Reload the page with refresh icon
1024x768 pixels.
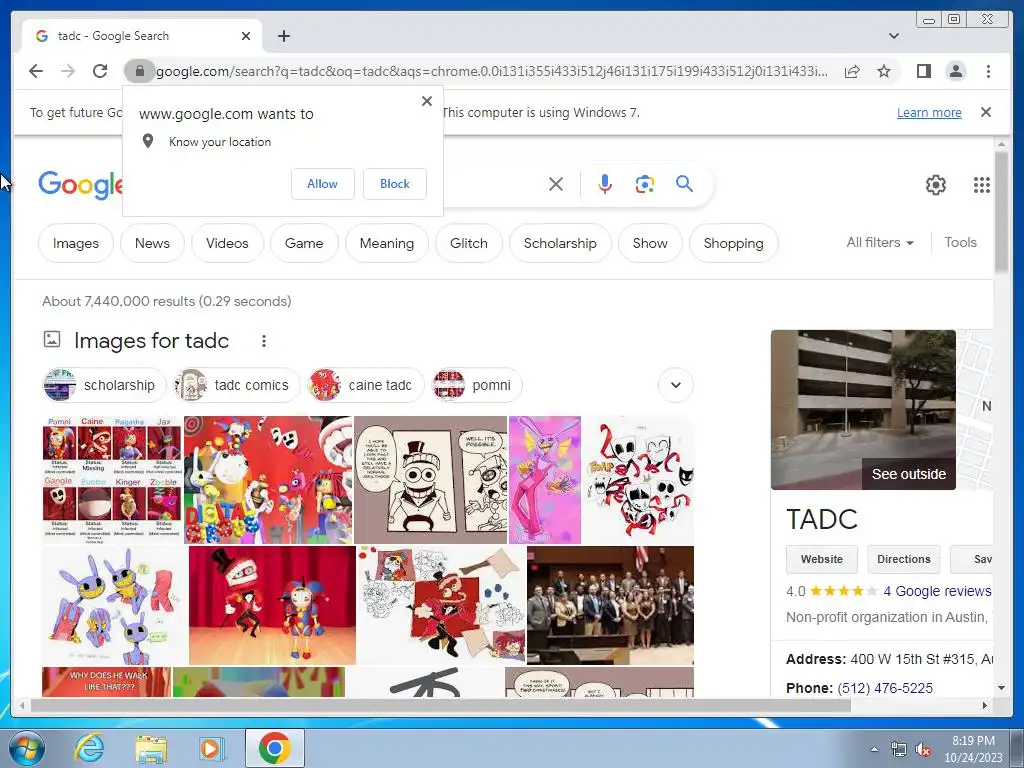100,71
